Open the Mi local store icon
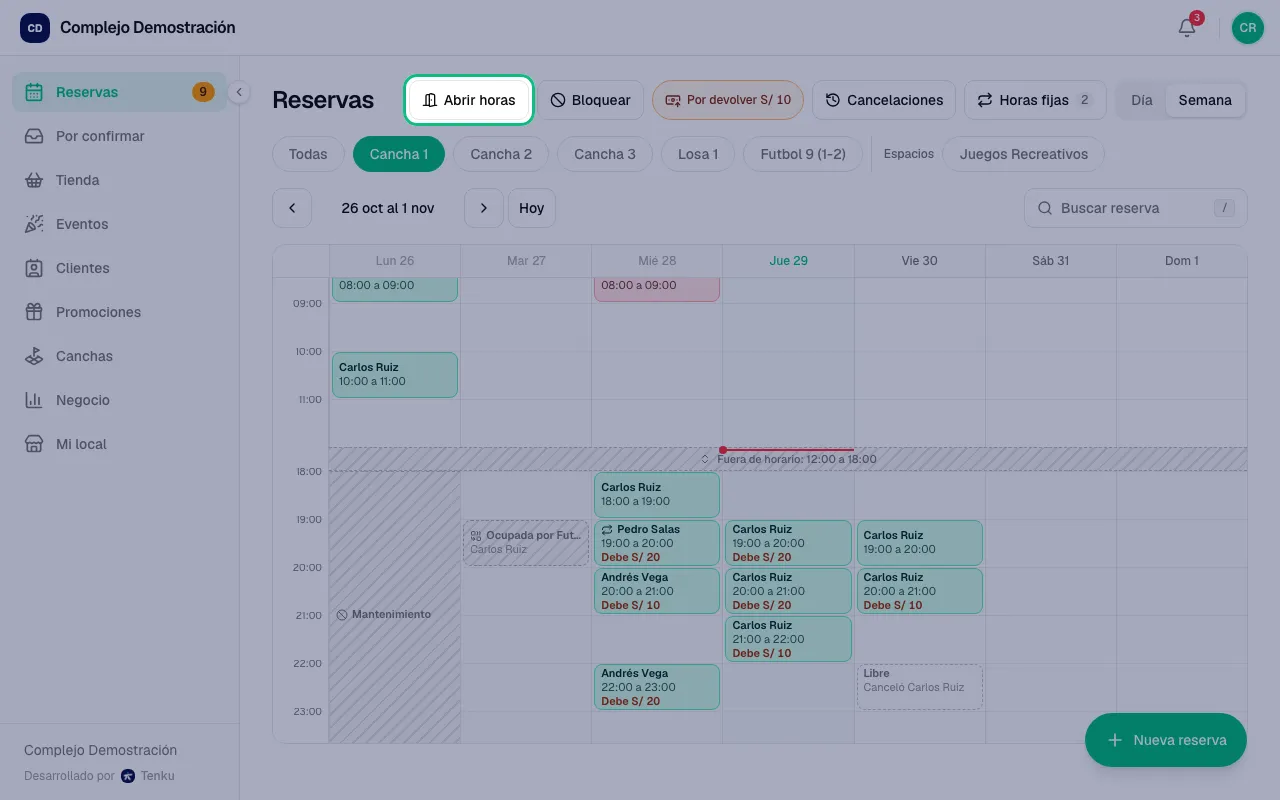The height and width of the screenshot is (800, 1280). click(34, 444)
